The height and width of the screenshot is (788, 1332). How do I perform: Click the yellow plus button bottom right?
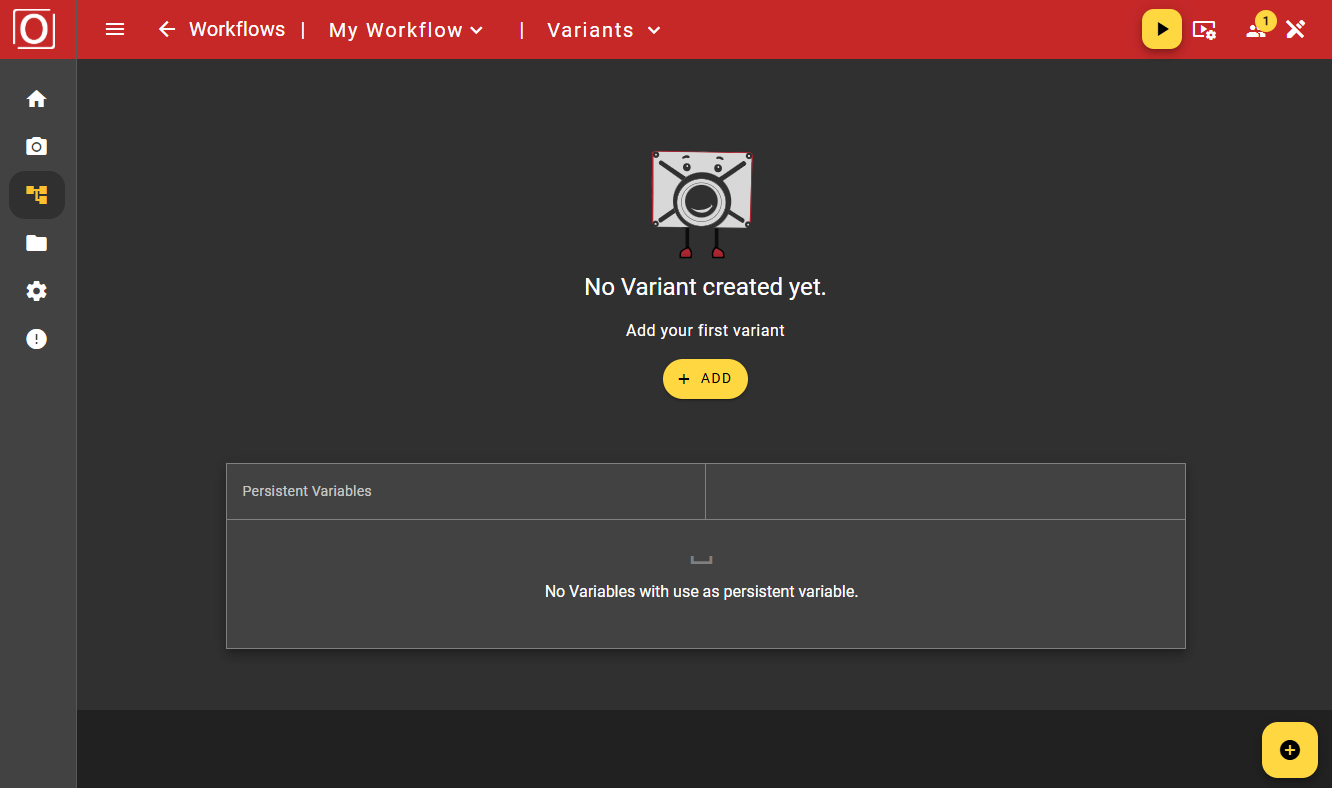point(1289,749)
